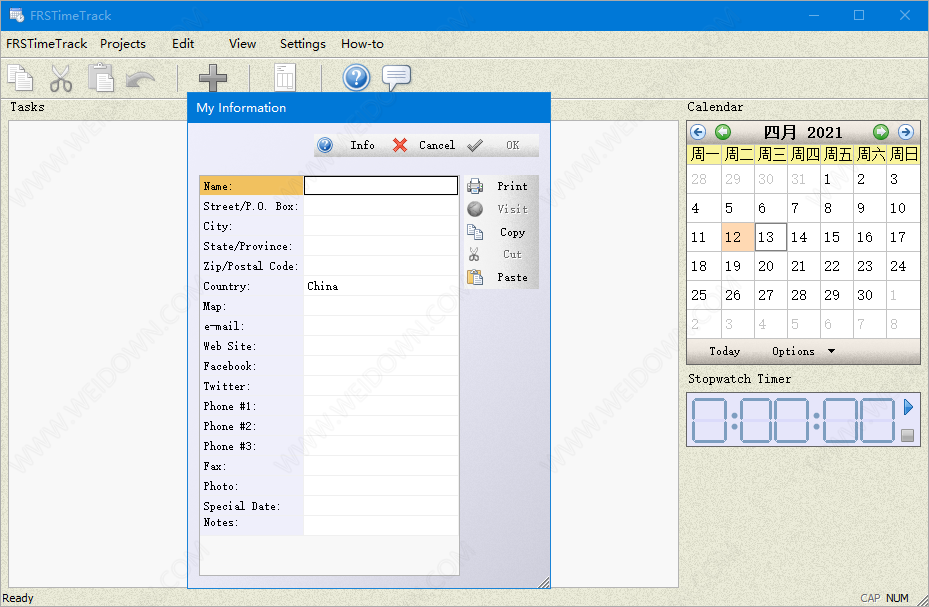This screenshot has width=929, height=607.
Task: Click the Ready status bar text
Action: coord(18,598)
